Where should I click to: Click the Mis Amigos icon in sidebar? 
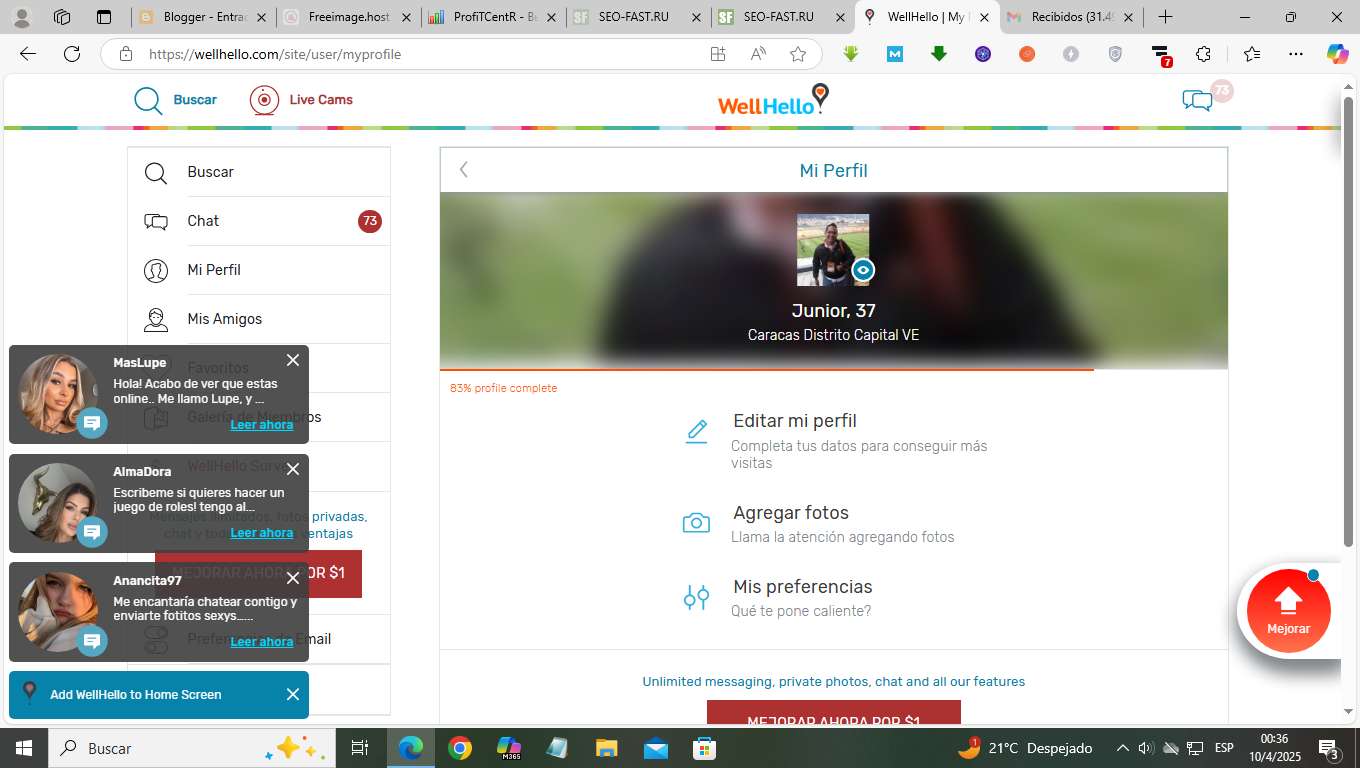coord(156,320)
